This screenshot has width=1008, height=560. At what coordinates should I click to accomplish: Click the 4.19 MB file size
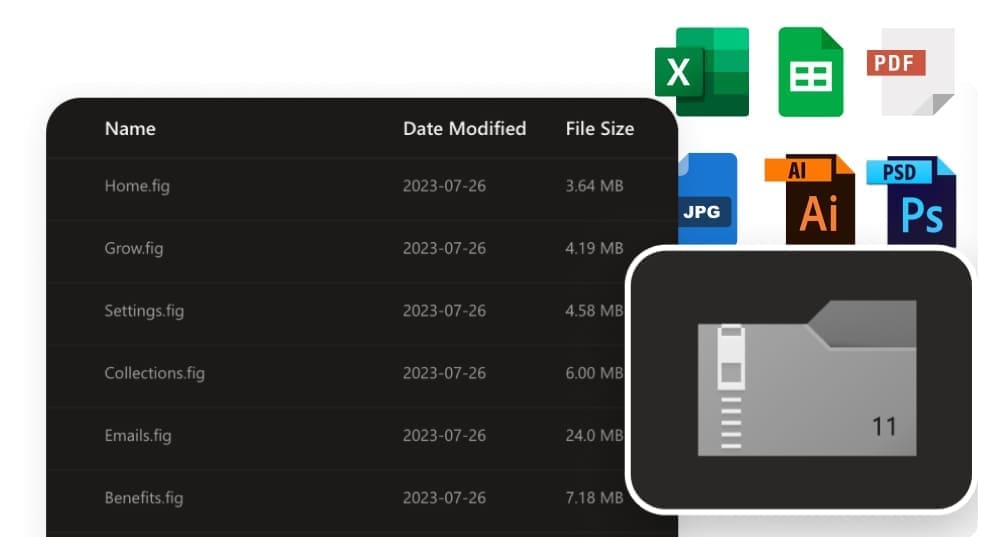point(594,249)
